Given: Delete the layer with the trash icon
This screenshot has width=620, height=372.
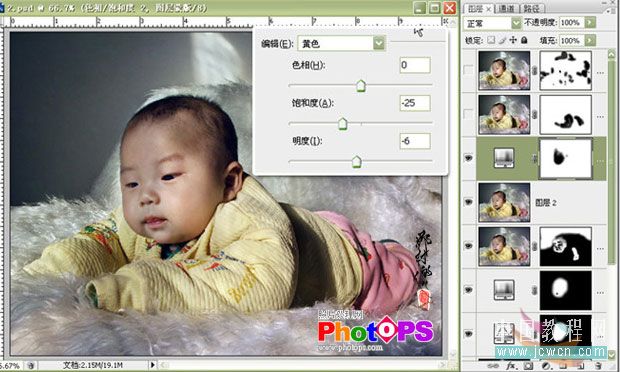Looking at the screenshot, I should [x=598, y=366].
